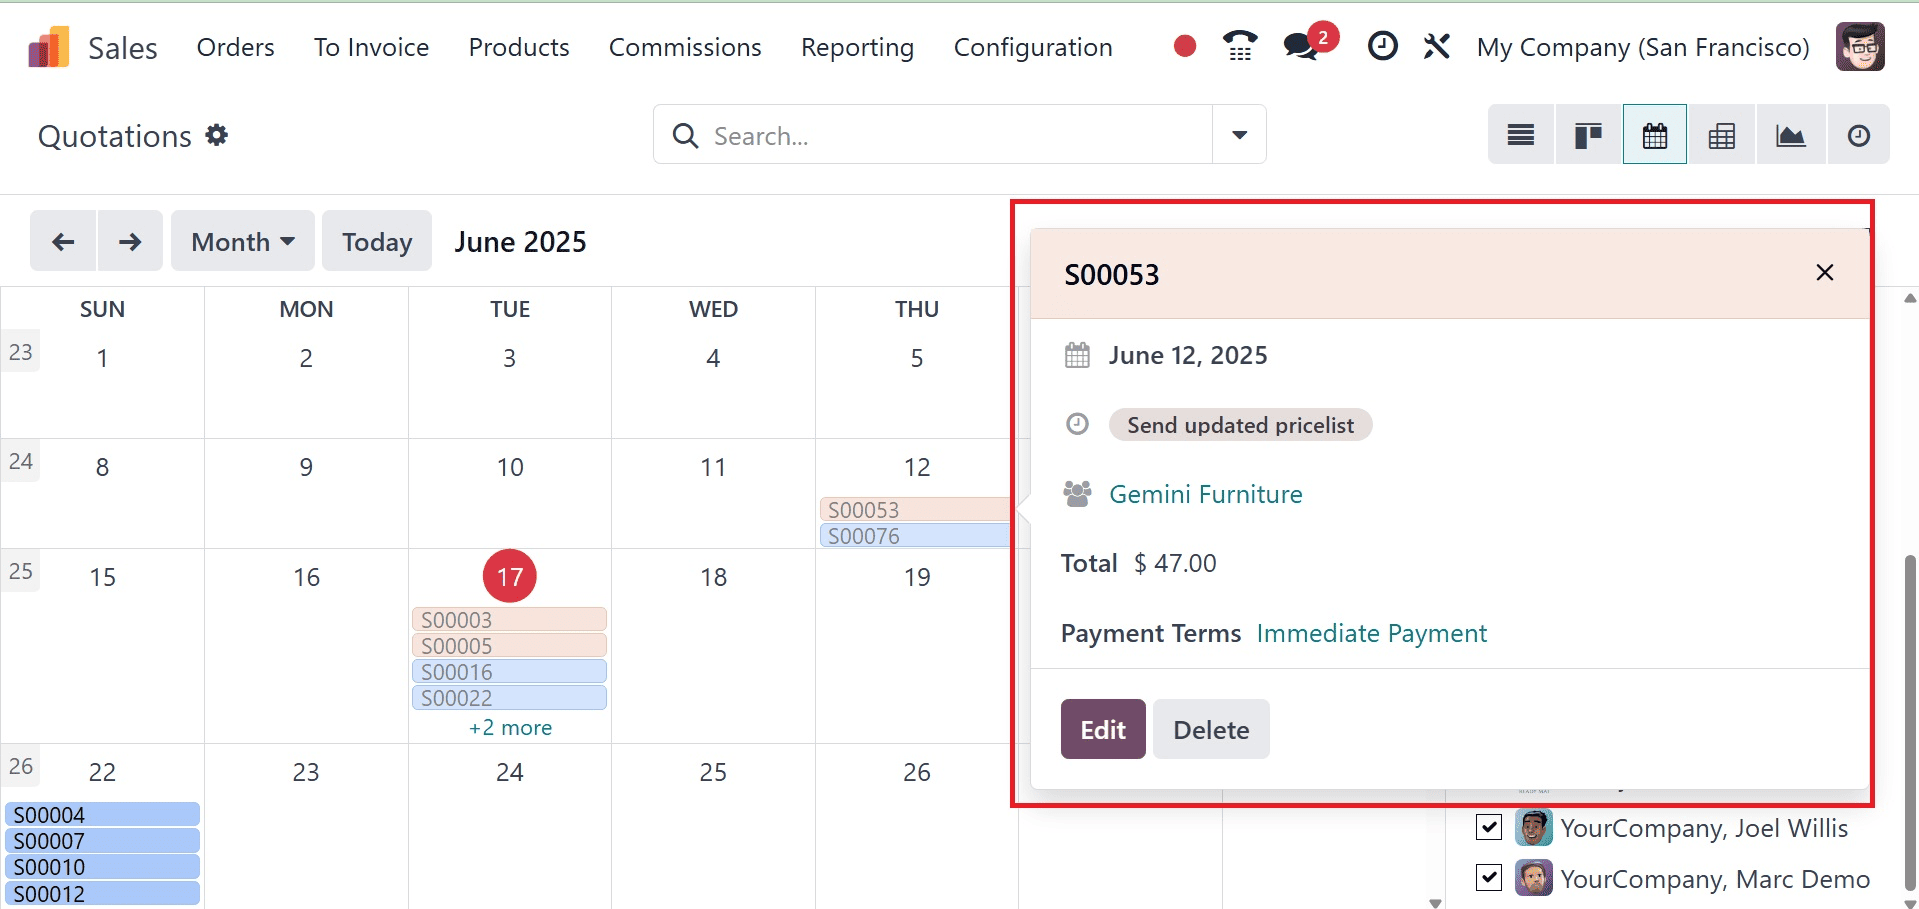Viewport: 1919px width, 909px height.
Task: Open Quotations settings gear
Action: pos(217,135)
